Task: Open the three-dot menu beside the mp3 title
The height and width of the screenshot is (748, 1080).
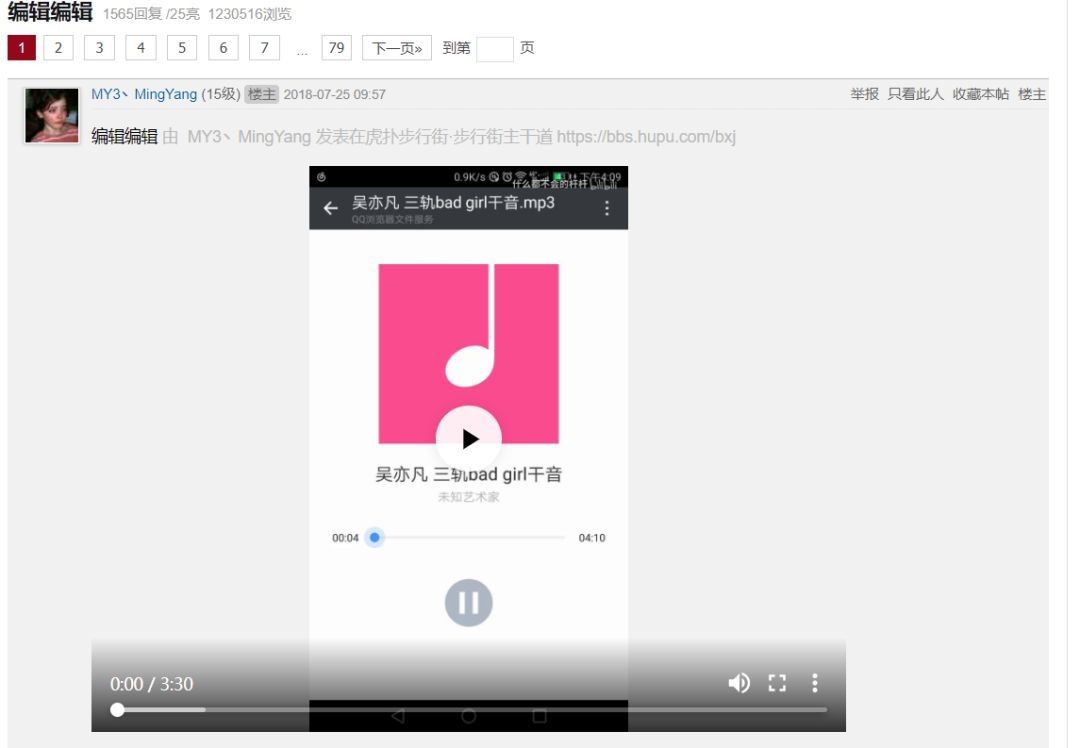Action: point(606,208)
